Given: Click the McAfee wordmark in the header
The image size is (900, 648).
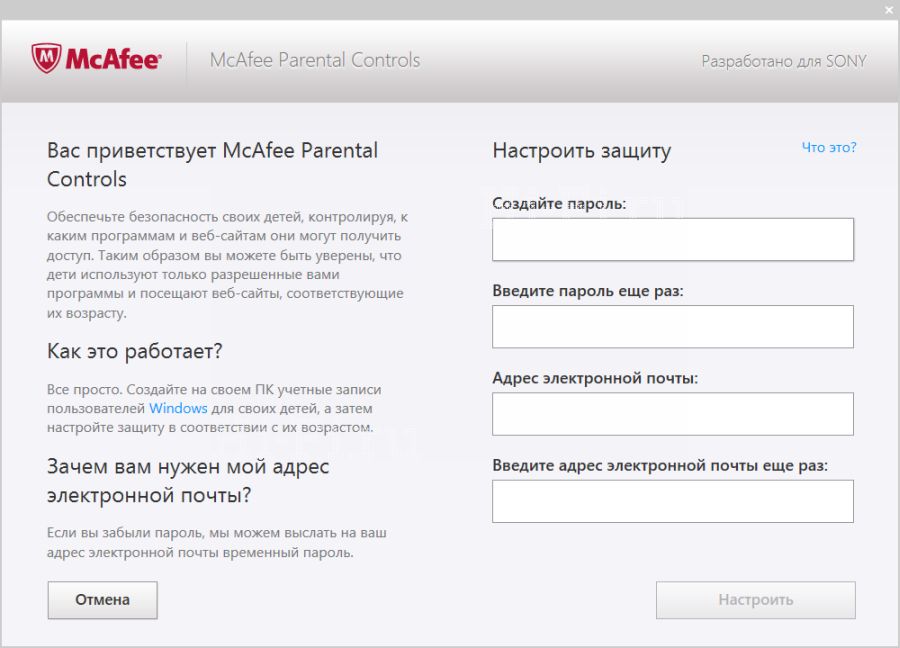Looking at the screenshot, I should pos(112,60).
